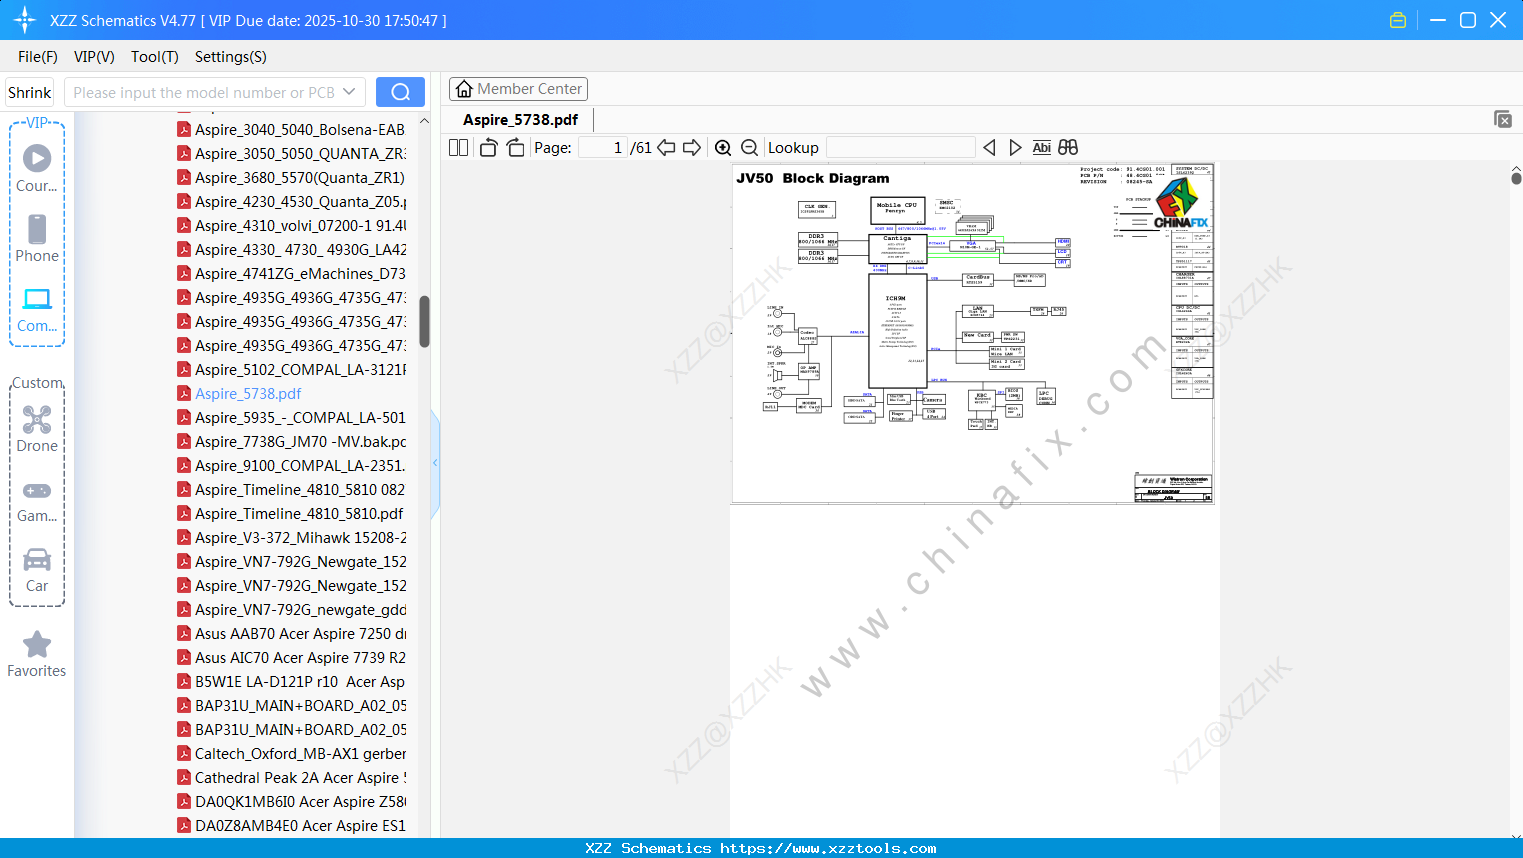Find next lookup result

[x=1015, y=148]
